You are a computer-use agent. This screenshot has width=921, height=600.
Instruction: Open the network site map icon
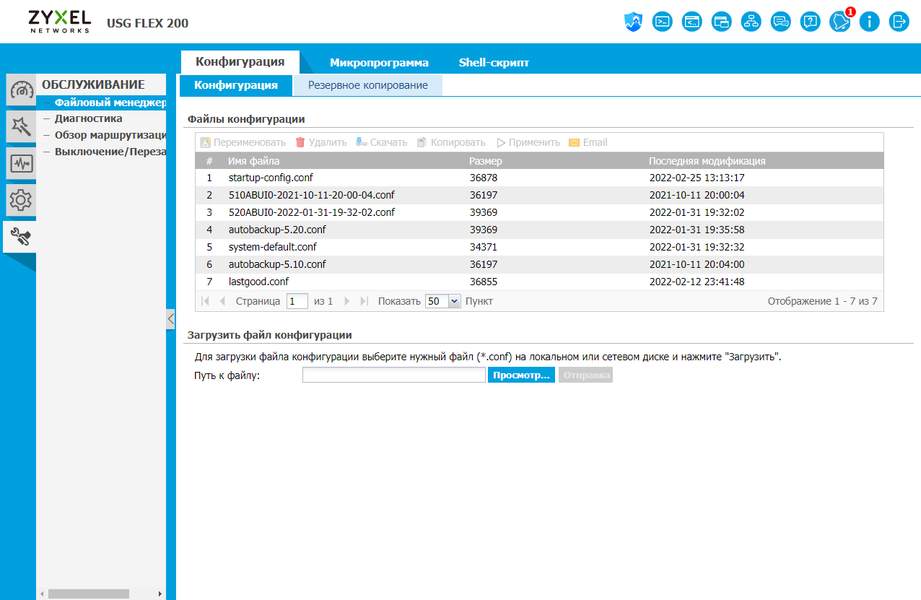(751, 22)
